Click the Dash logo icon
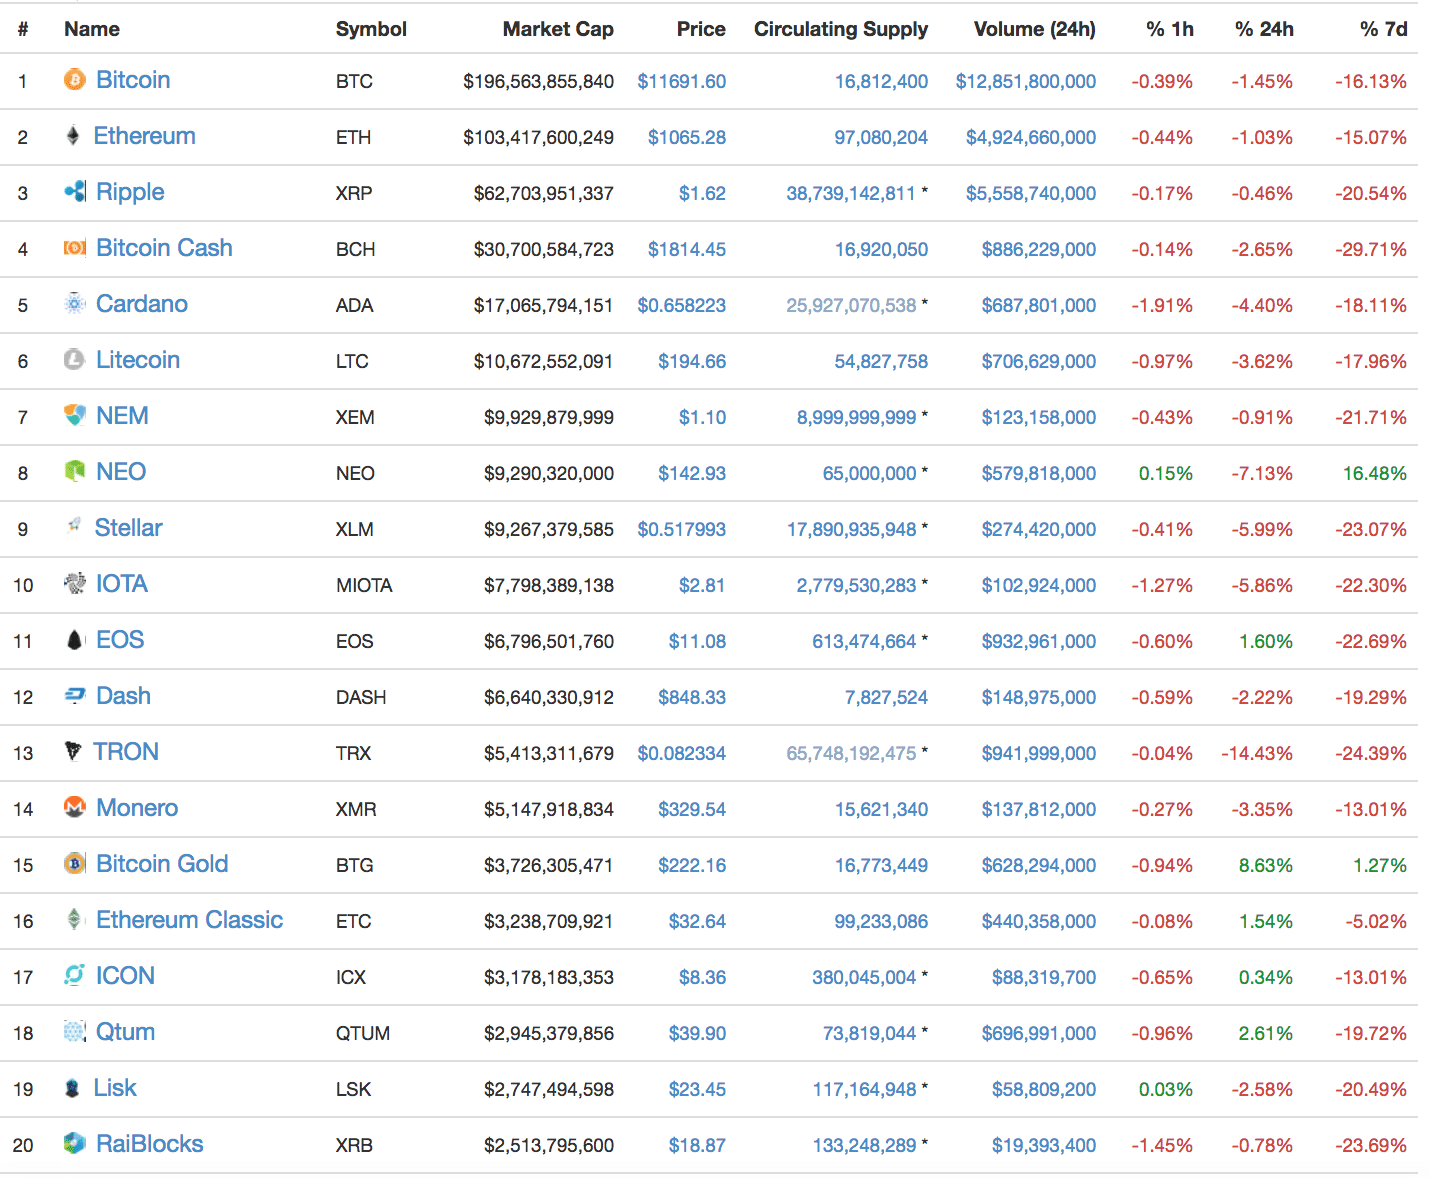The image size is (1430, 1178). tap(75, 694)
